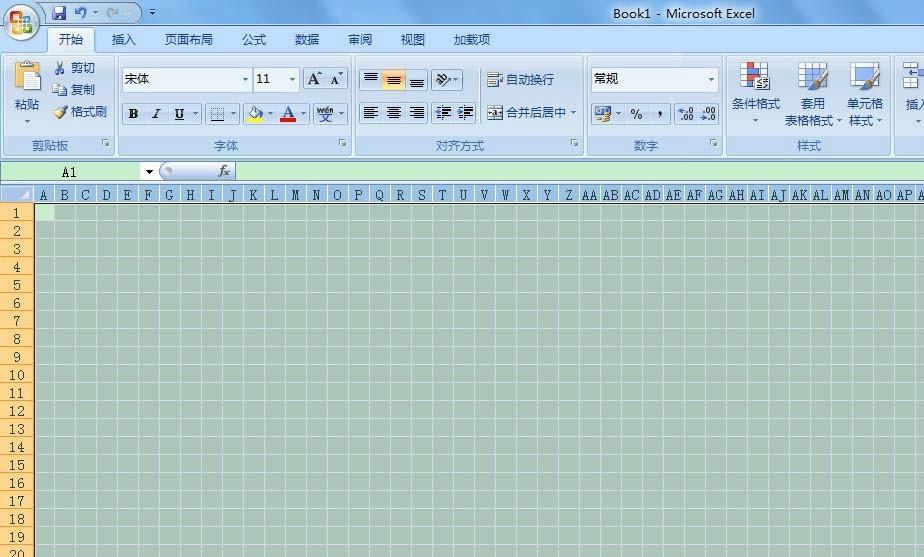Click the percent style icon
The height and width of the screenshot is (557, 924).
pyautogui.click(x=636, y=114)
